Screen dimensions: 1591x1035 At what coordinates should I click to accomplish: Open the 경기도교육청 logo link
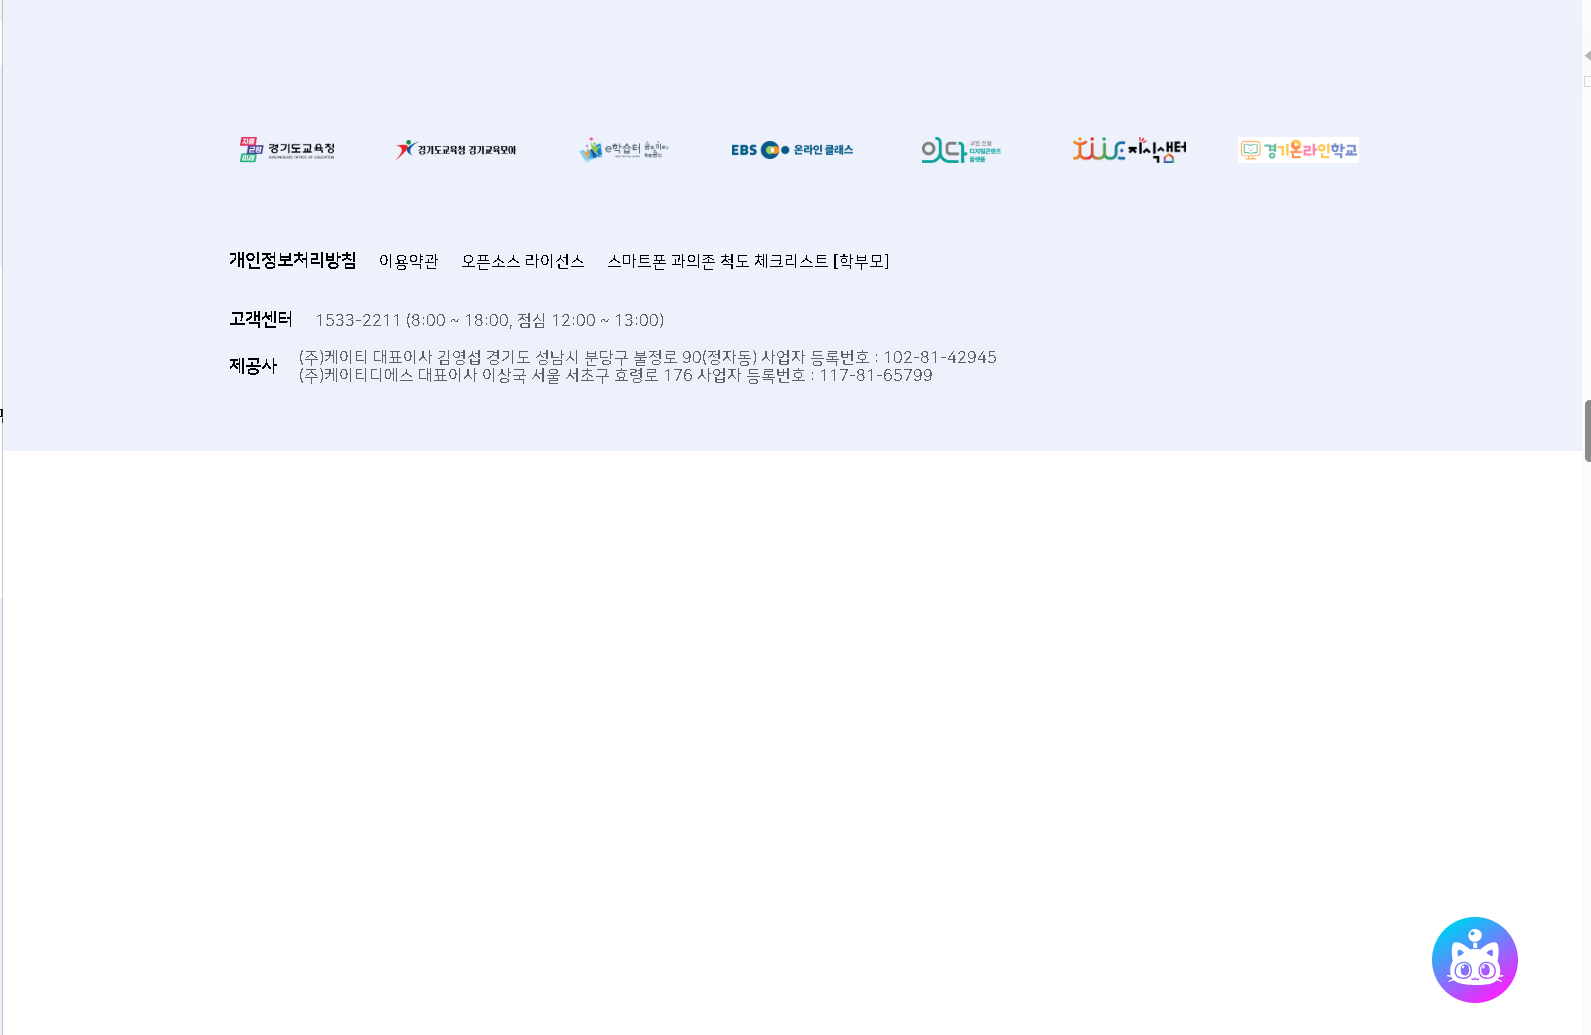tap(287, 150)
